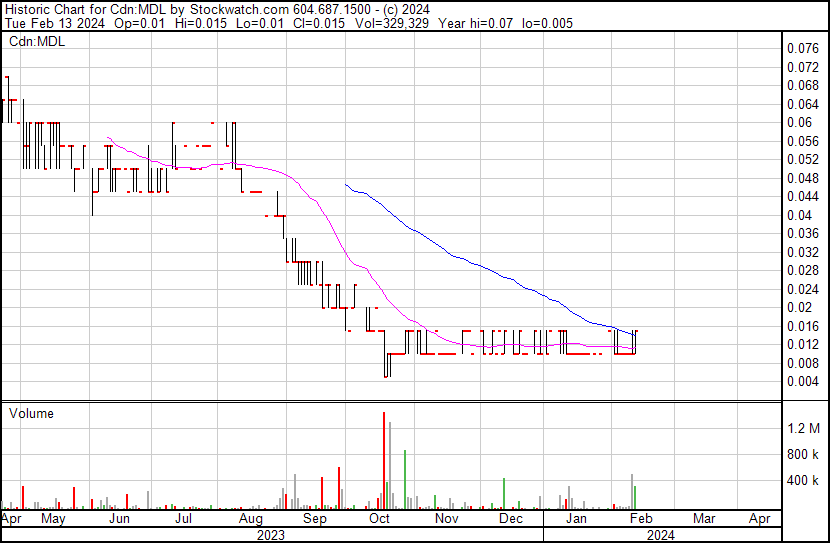Click the 0.06 price axis label
The width and height of the screenshot is (830, 543).
pos(799,122)
